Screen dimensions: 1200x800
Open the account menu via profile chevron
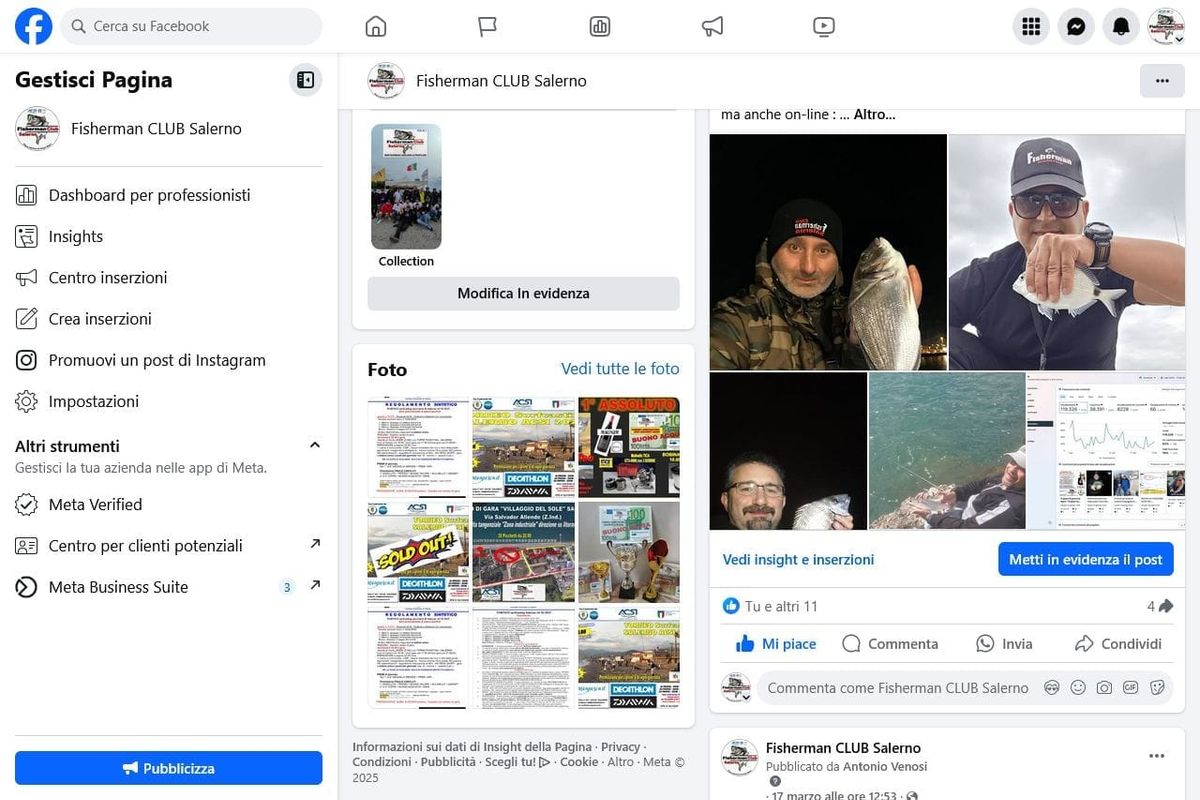click(1178, 38)
